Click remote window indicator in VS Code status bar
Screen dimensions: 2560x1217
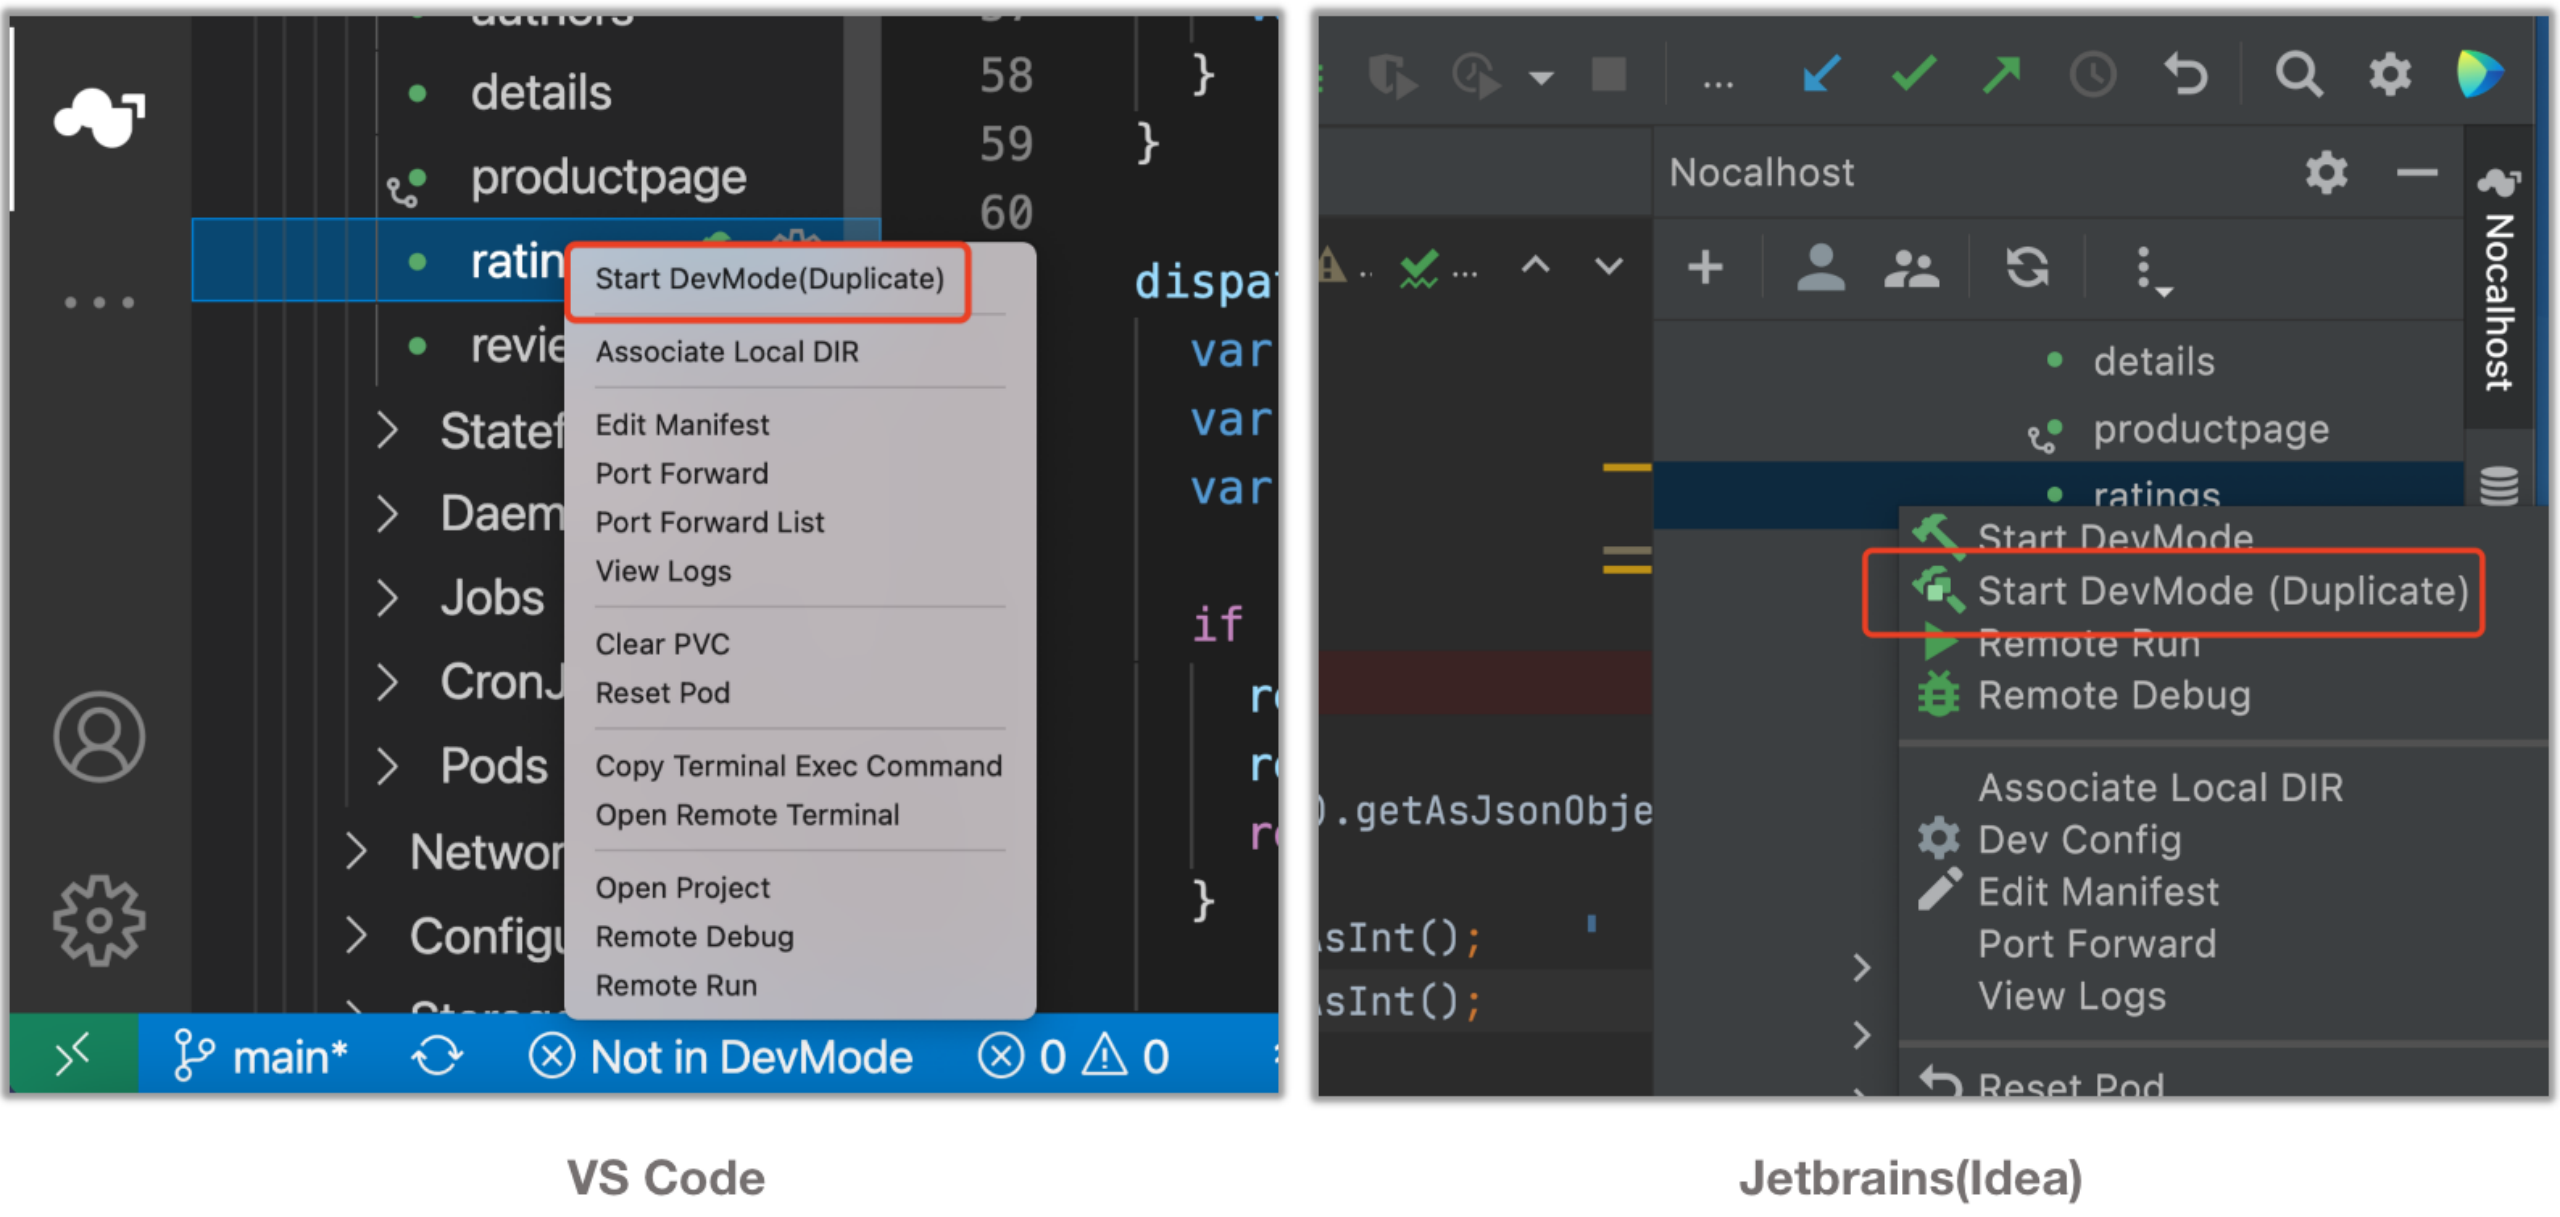tap(74, 1055)
